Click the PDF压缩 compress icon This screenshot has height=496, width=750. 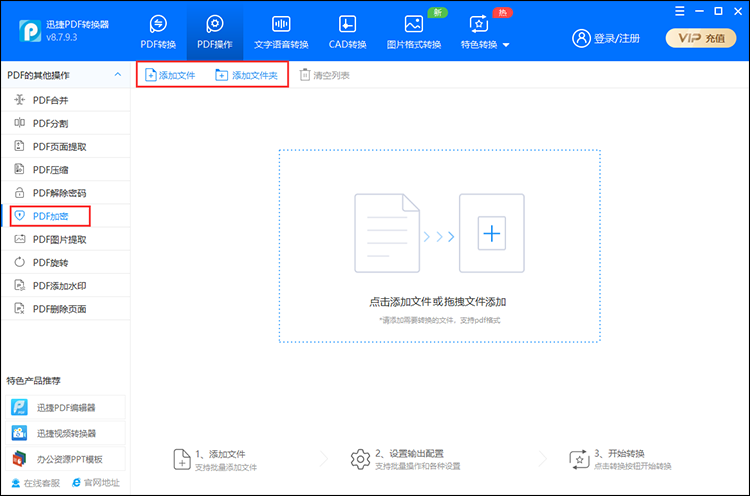point(19,169)
